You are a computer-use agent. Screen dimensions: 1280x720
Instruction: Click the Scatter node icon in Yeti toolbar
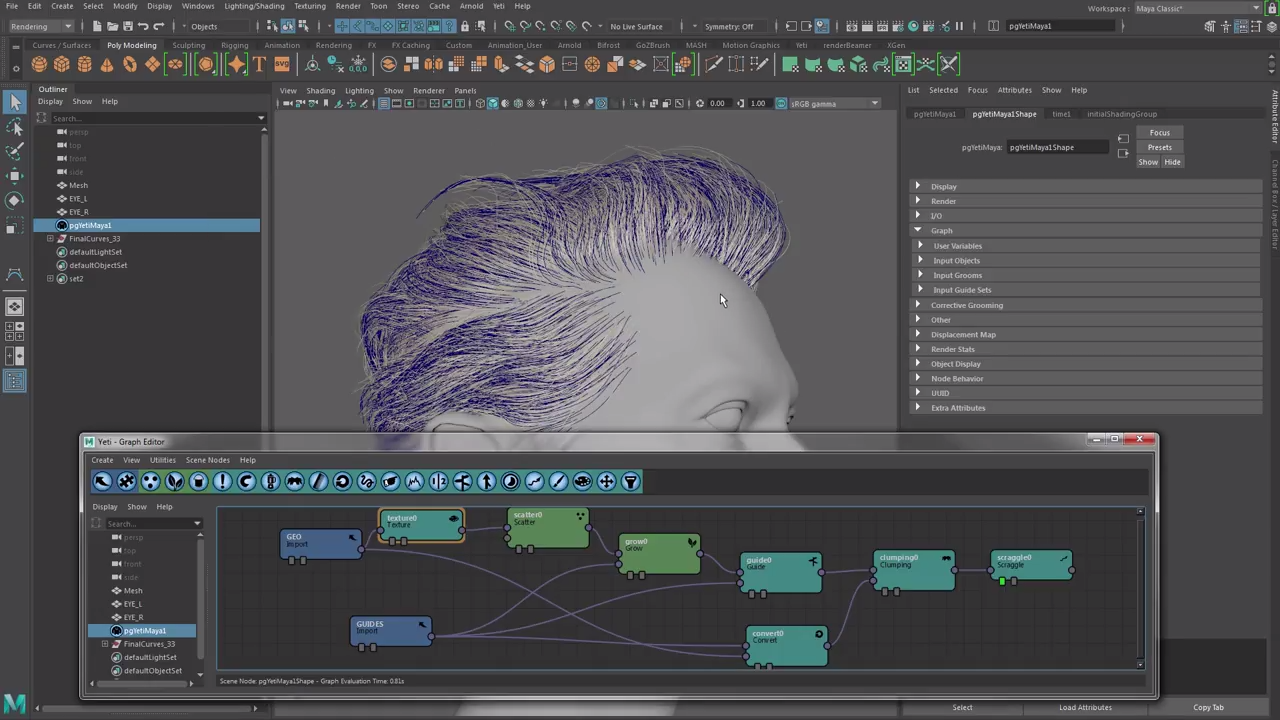(x=150, y=482)
